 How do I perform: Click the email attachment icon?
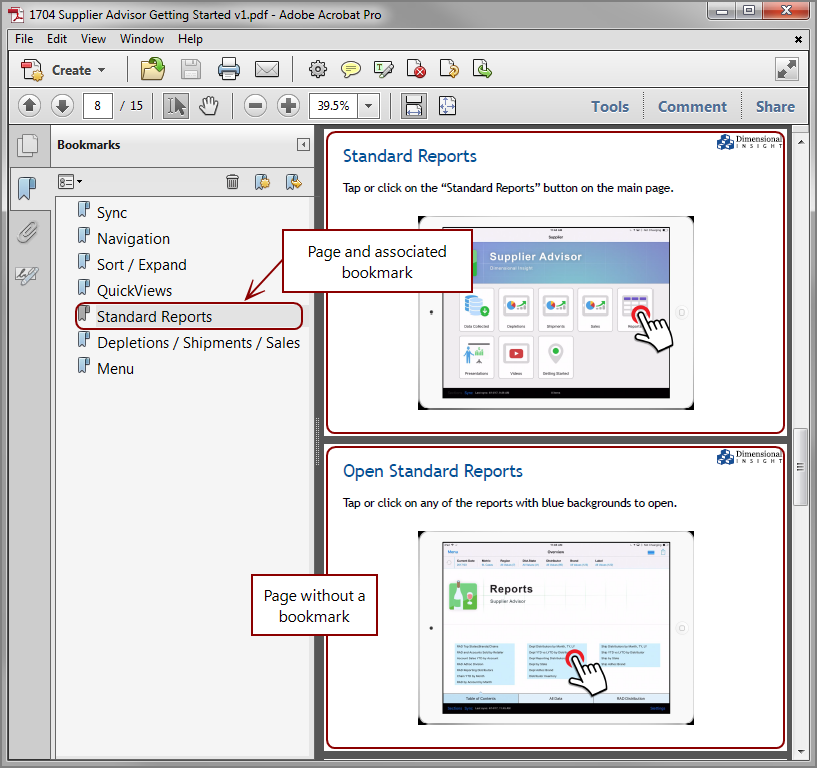pos(267,68)
